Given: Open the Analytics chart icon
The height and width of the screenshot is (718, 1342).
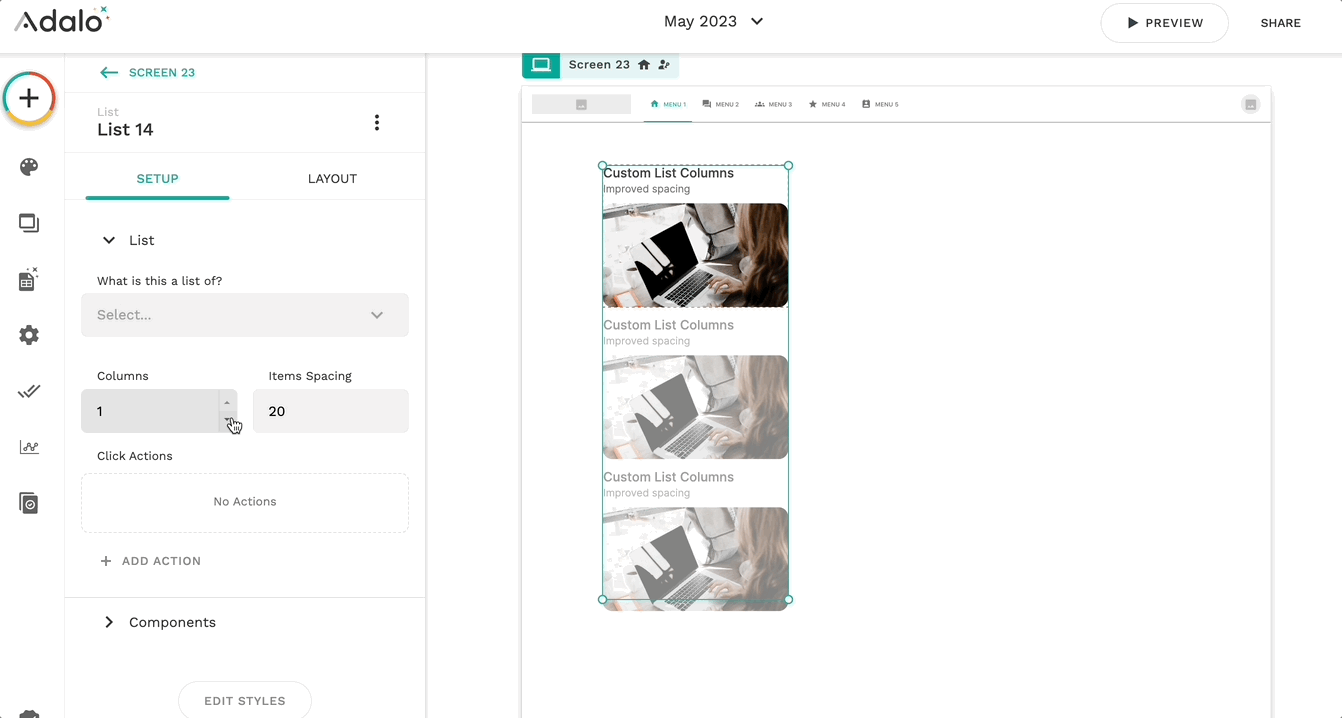Looking at the screenshot, I should click(x=29, y=447).
